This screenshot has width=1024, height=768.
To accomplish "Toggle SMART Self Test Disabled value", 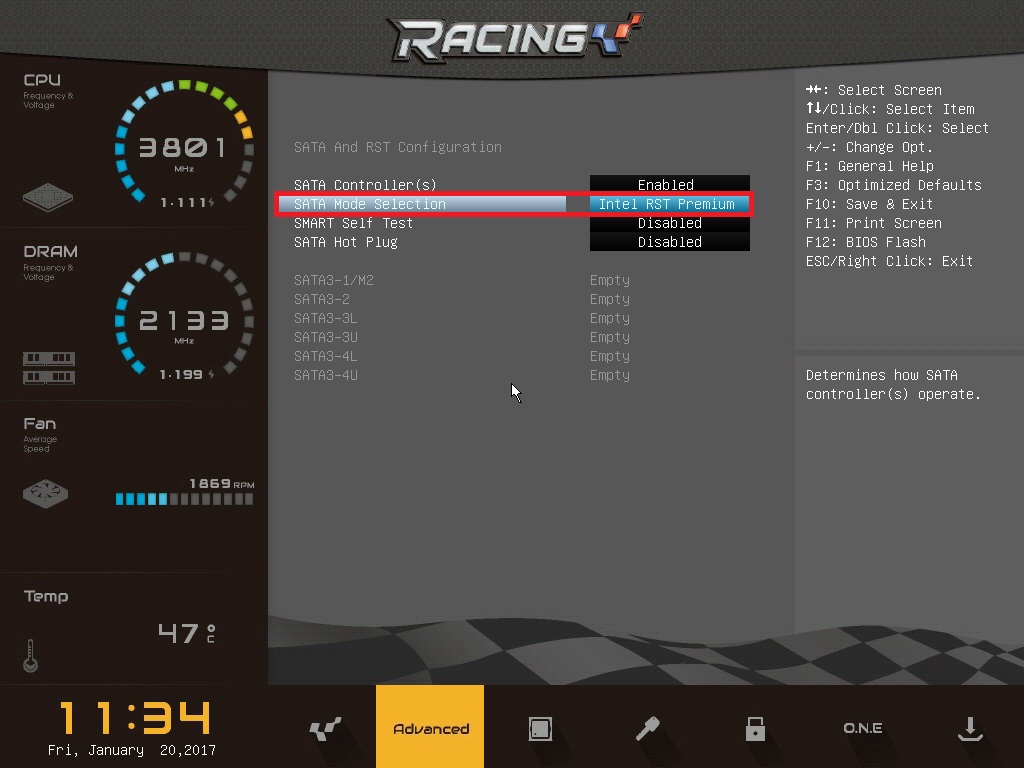I will (669, 223).
